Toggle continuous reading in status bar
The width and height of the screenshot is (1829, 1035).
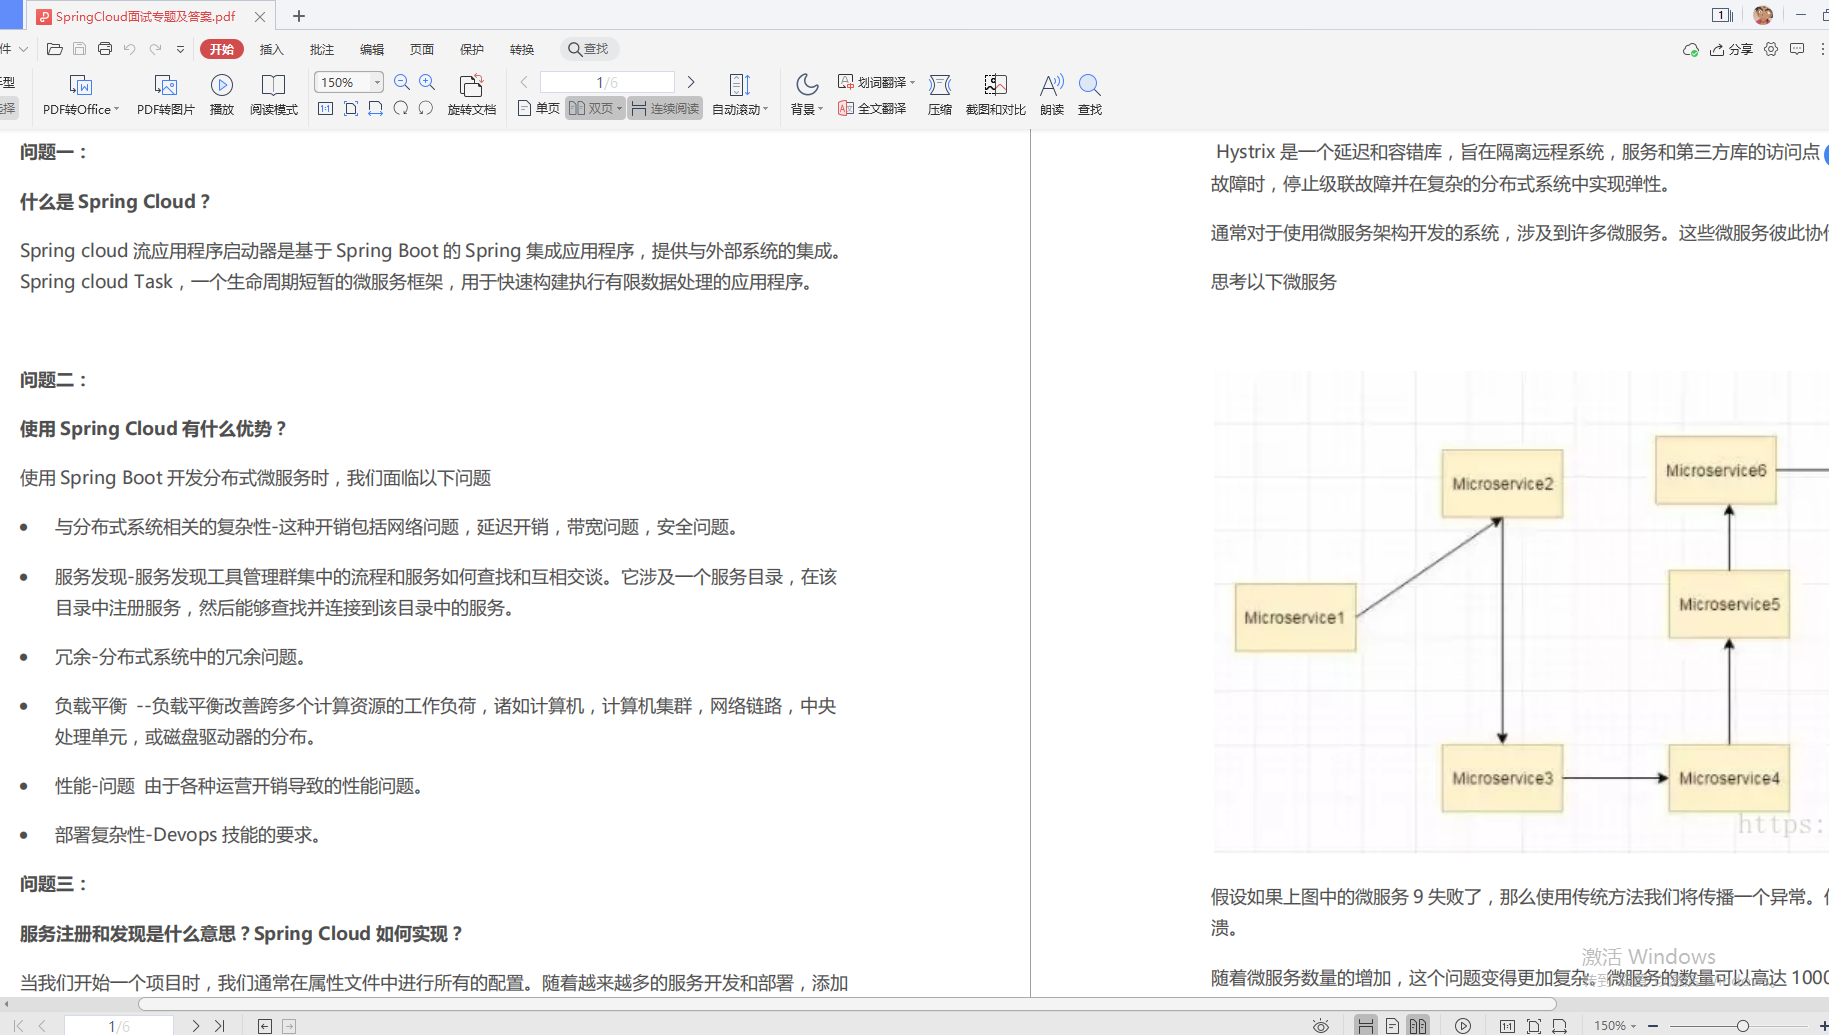(1366, 1026)
